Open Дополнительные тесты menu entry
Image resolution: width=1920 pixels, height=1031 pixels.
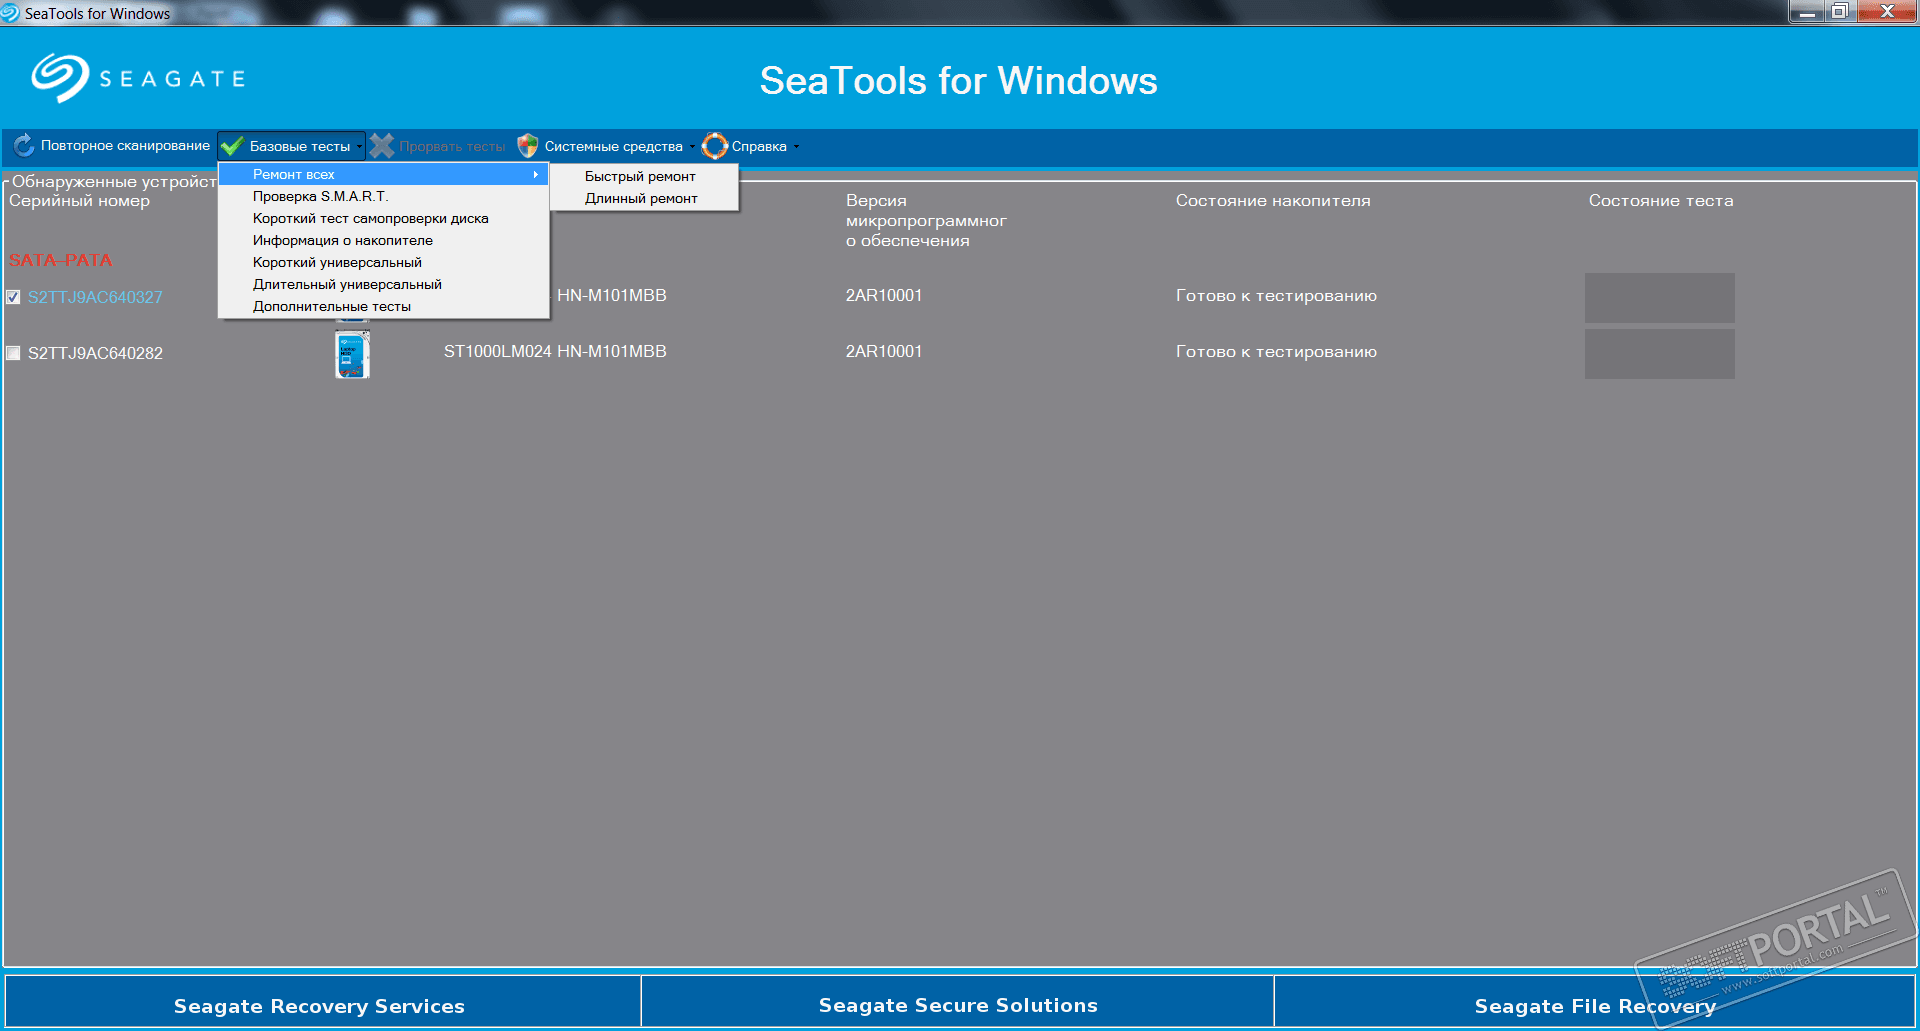coord(384,306)
